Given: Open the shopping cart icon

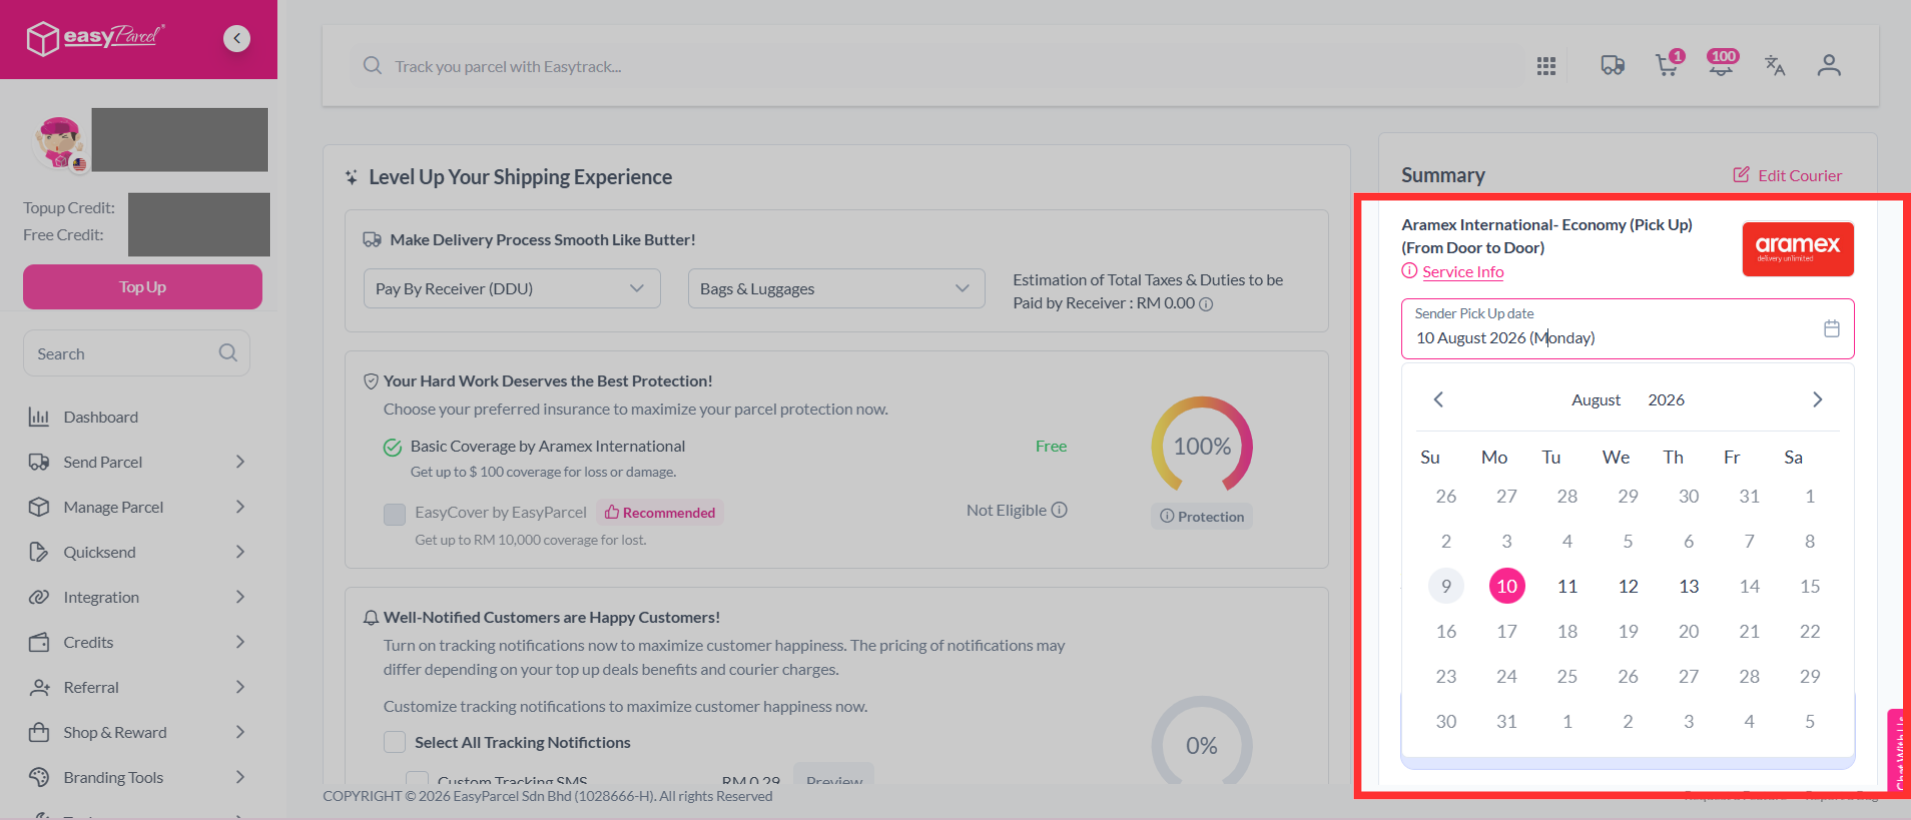Looking at the screenshot, I should (1667, 64).
